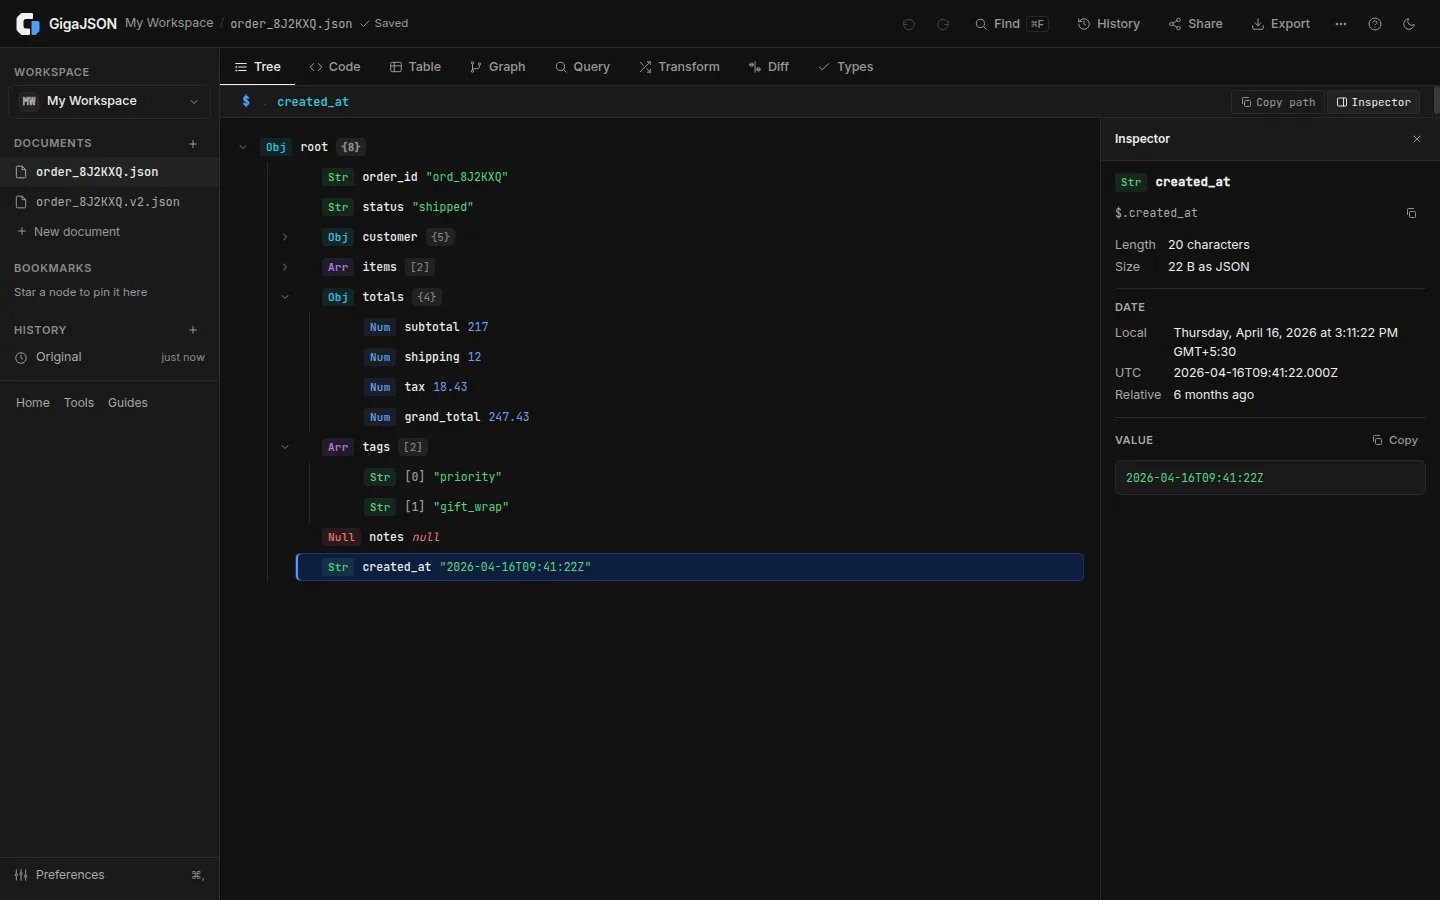Image resolution: width=1440 pixels, height=900 pixels.
Task: Open the help question mark icon
Action: [x=1375, y=24]
